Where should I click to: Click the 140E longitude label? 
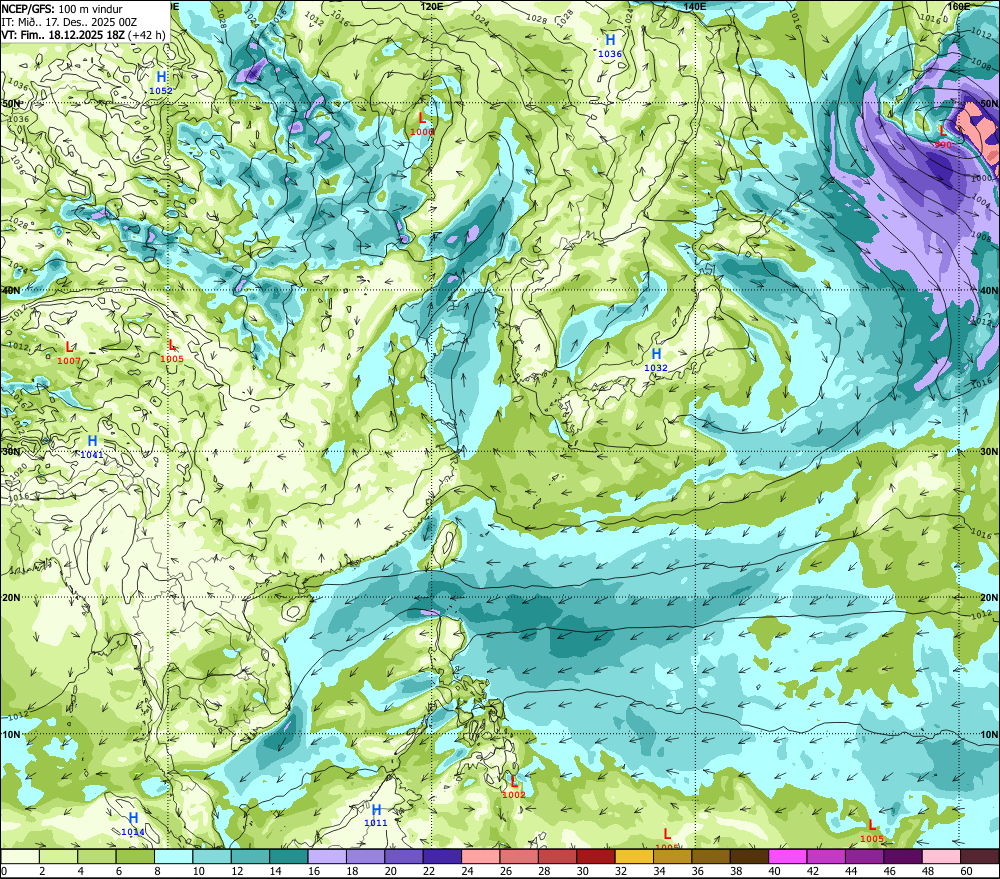tap(695, 6)
